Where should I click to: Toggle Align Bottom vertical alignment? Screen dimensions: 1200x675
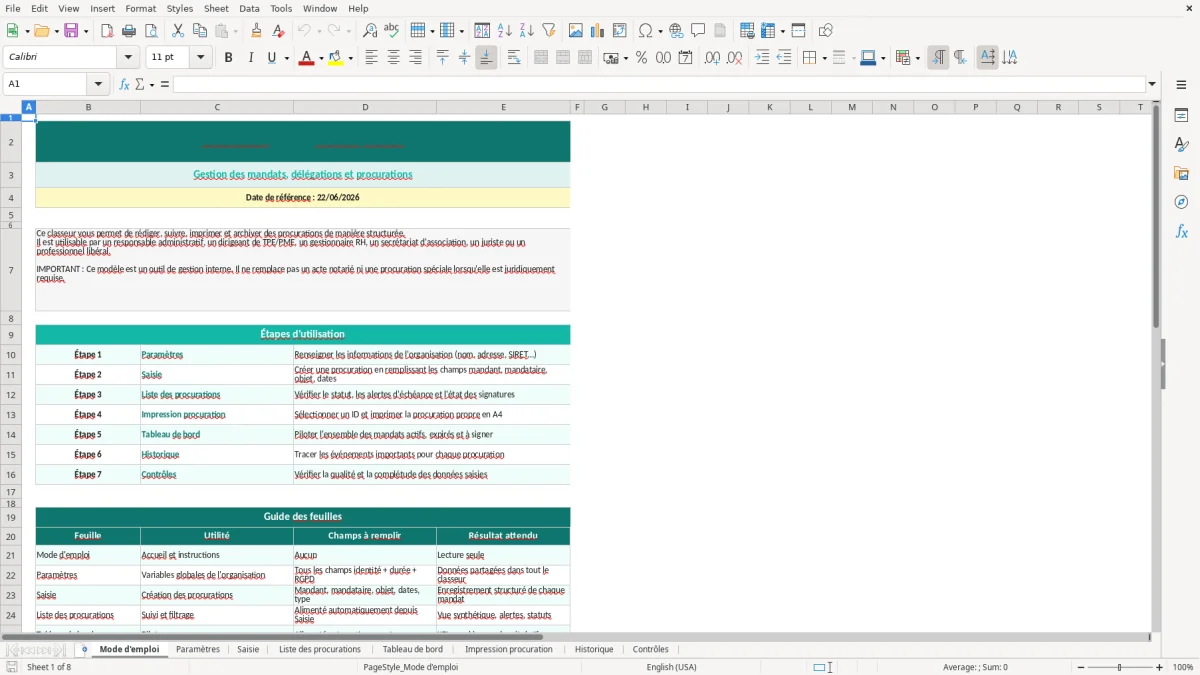(486, 58)
